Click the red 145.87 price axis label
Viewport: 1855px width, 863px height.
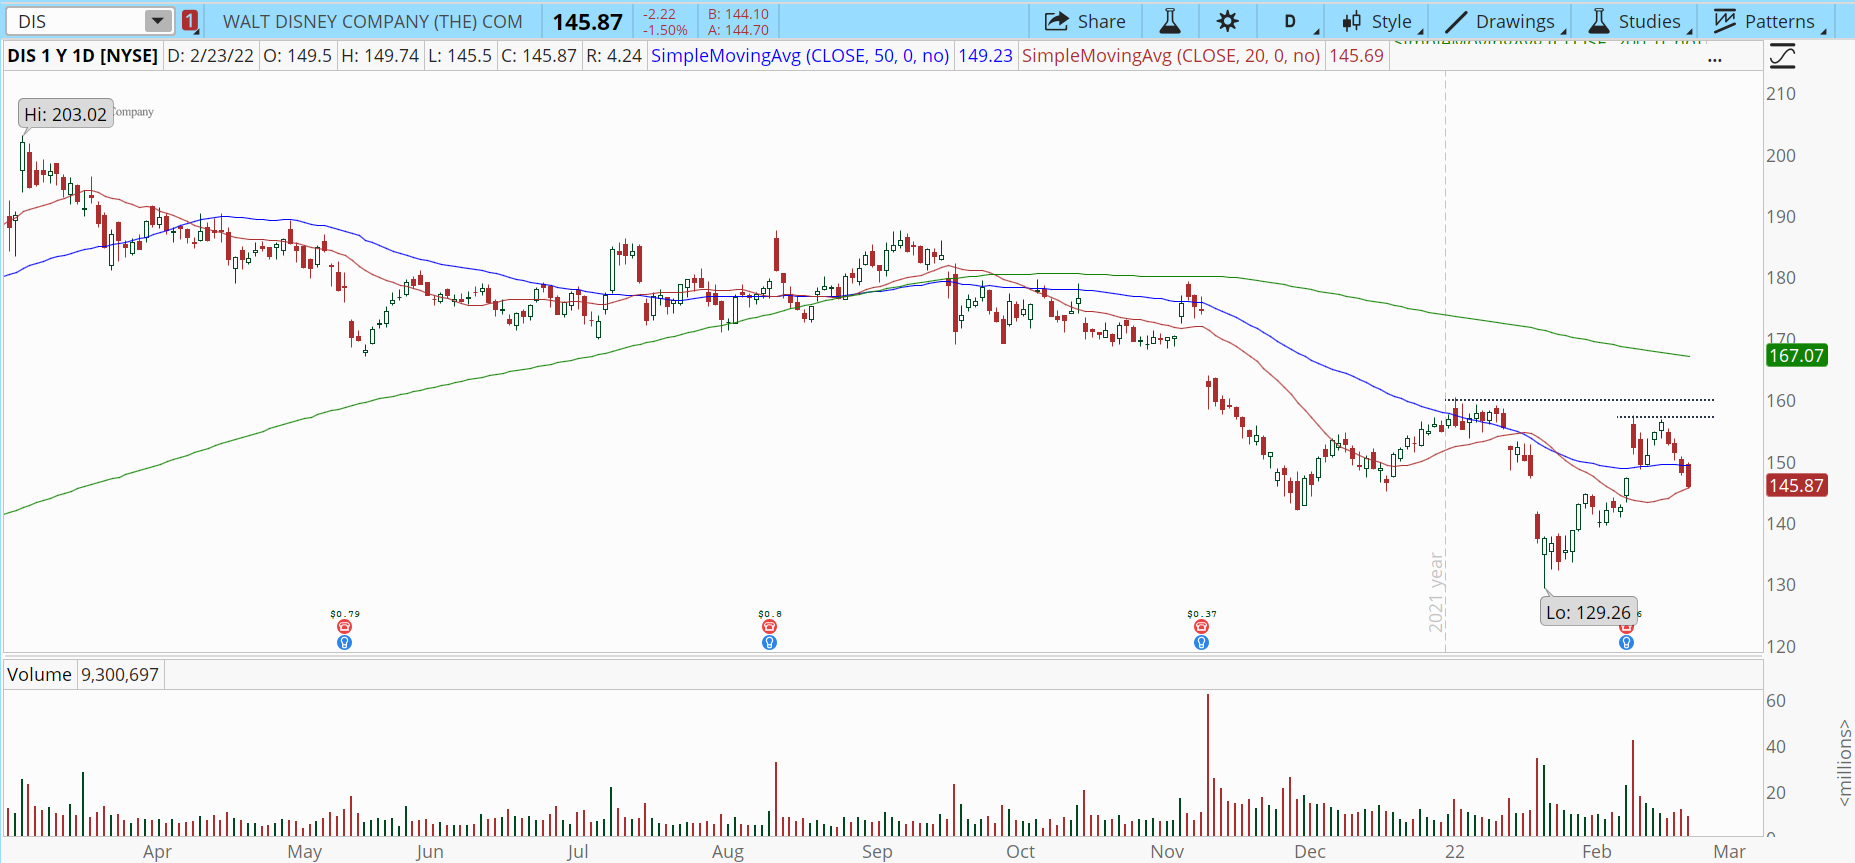[1797, 485]
